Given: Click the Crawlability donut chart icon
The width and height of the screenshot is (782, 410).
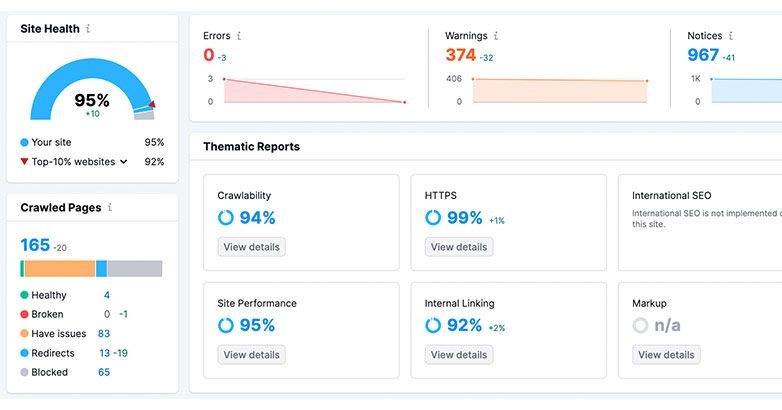Looking at the screenshot, I should [x=225, y=218].
